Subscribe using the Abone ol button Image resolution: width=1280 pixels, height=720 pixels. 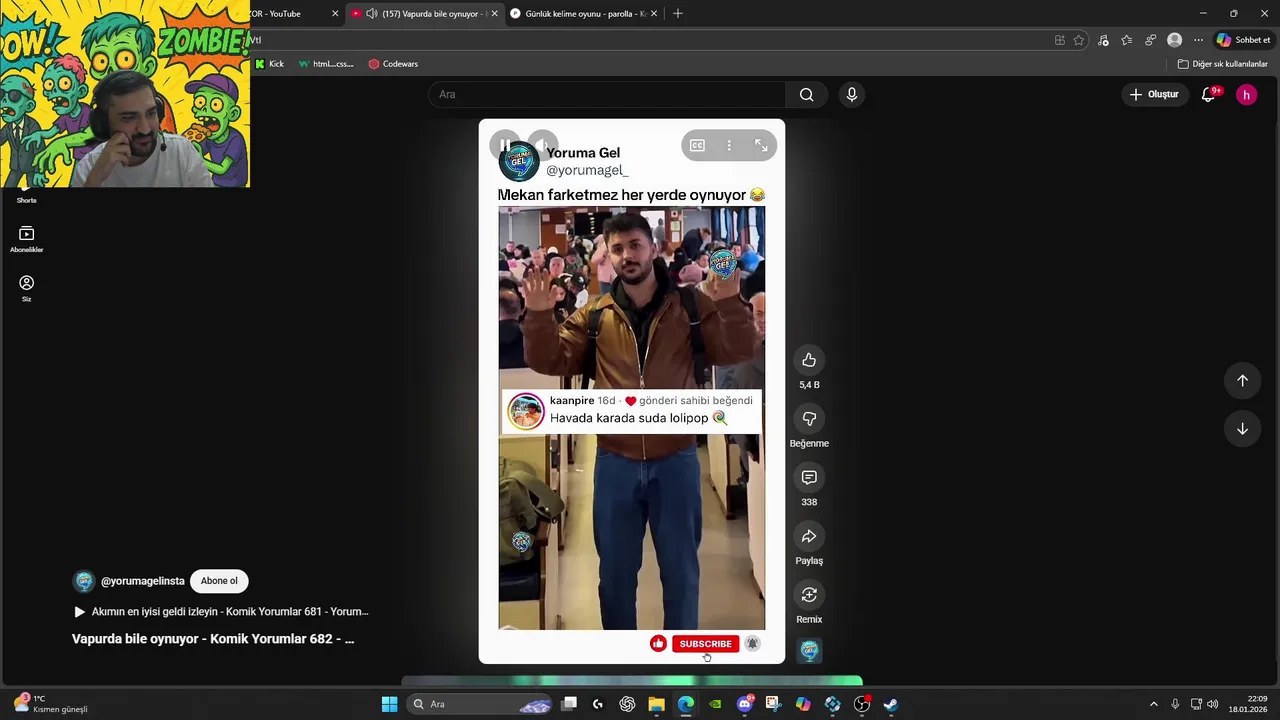pyautogui.click(x=219, y=581)
